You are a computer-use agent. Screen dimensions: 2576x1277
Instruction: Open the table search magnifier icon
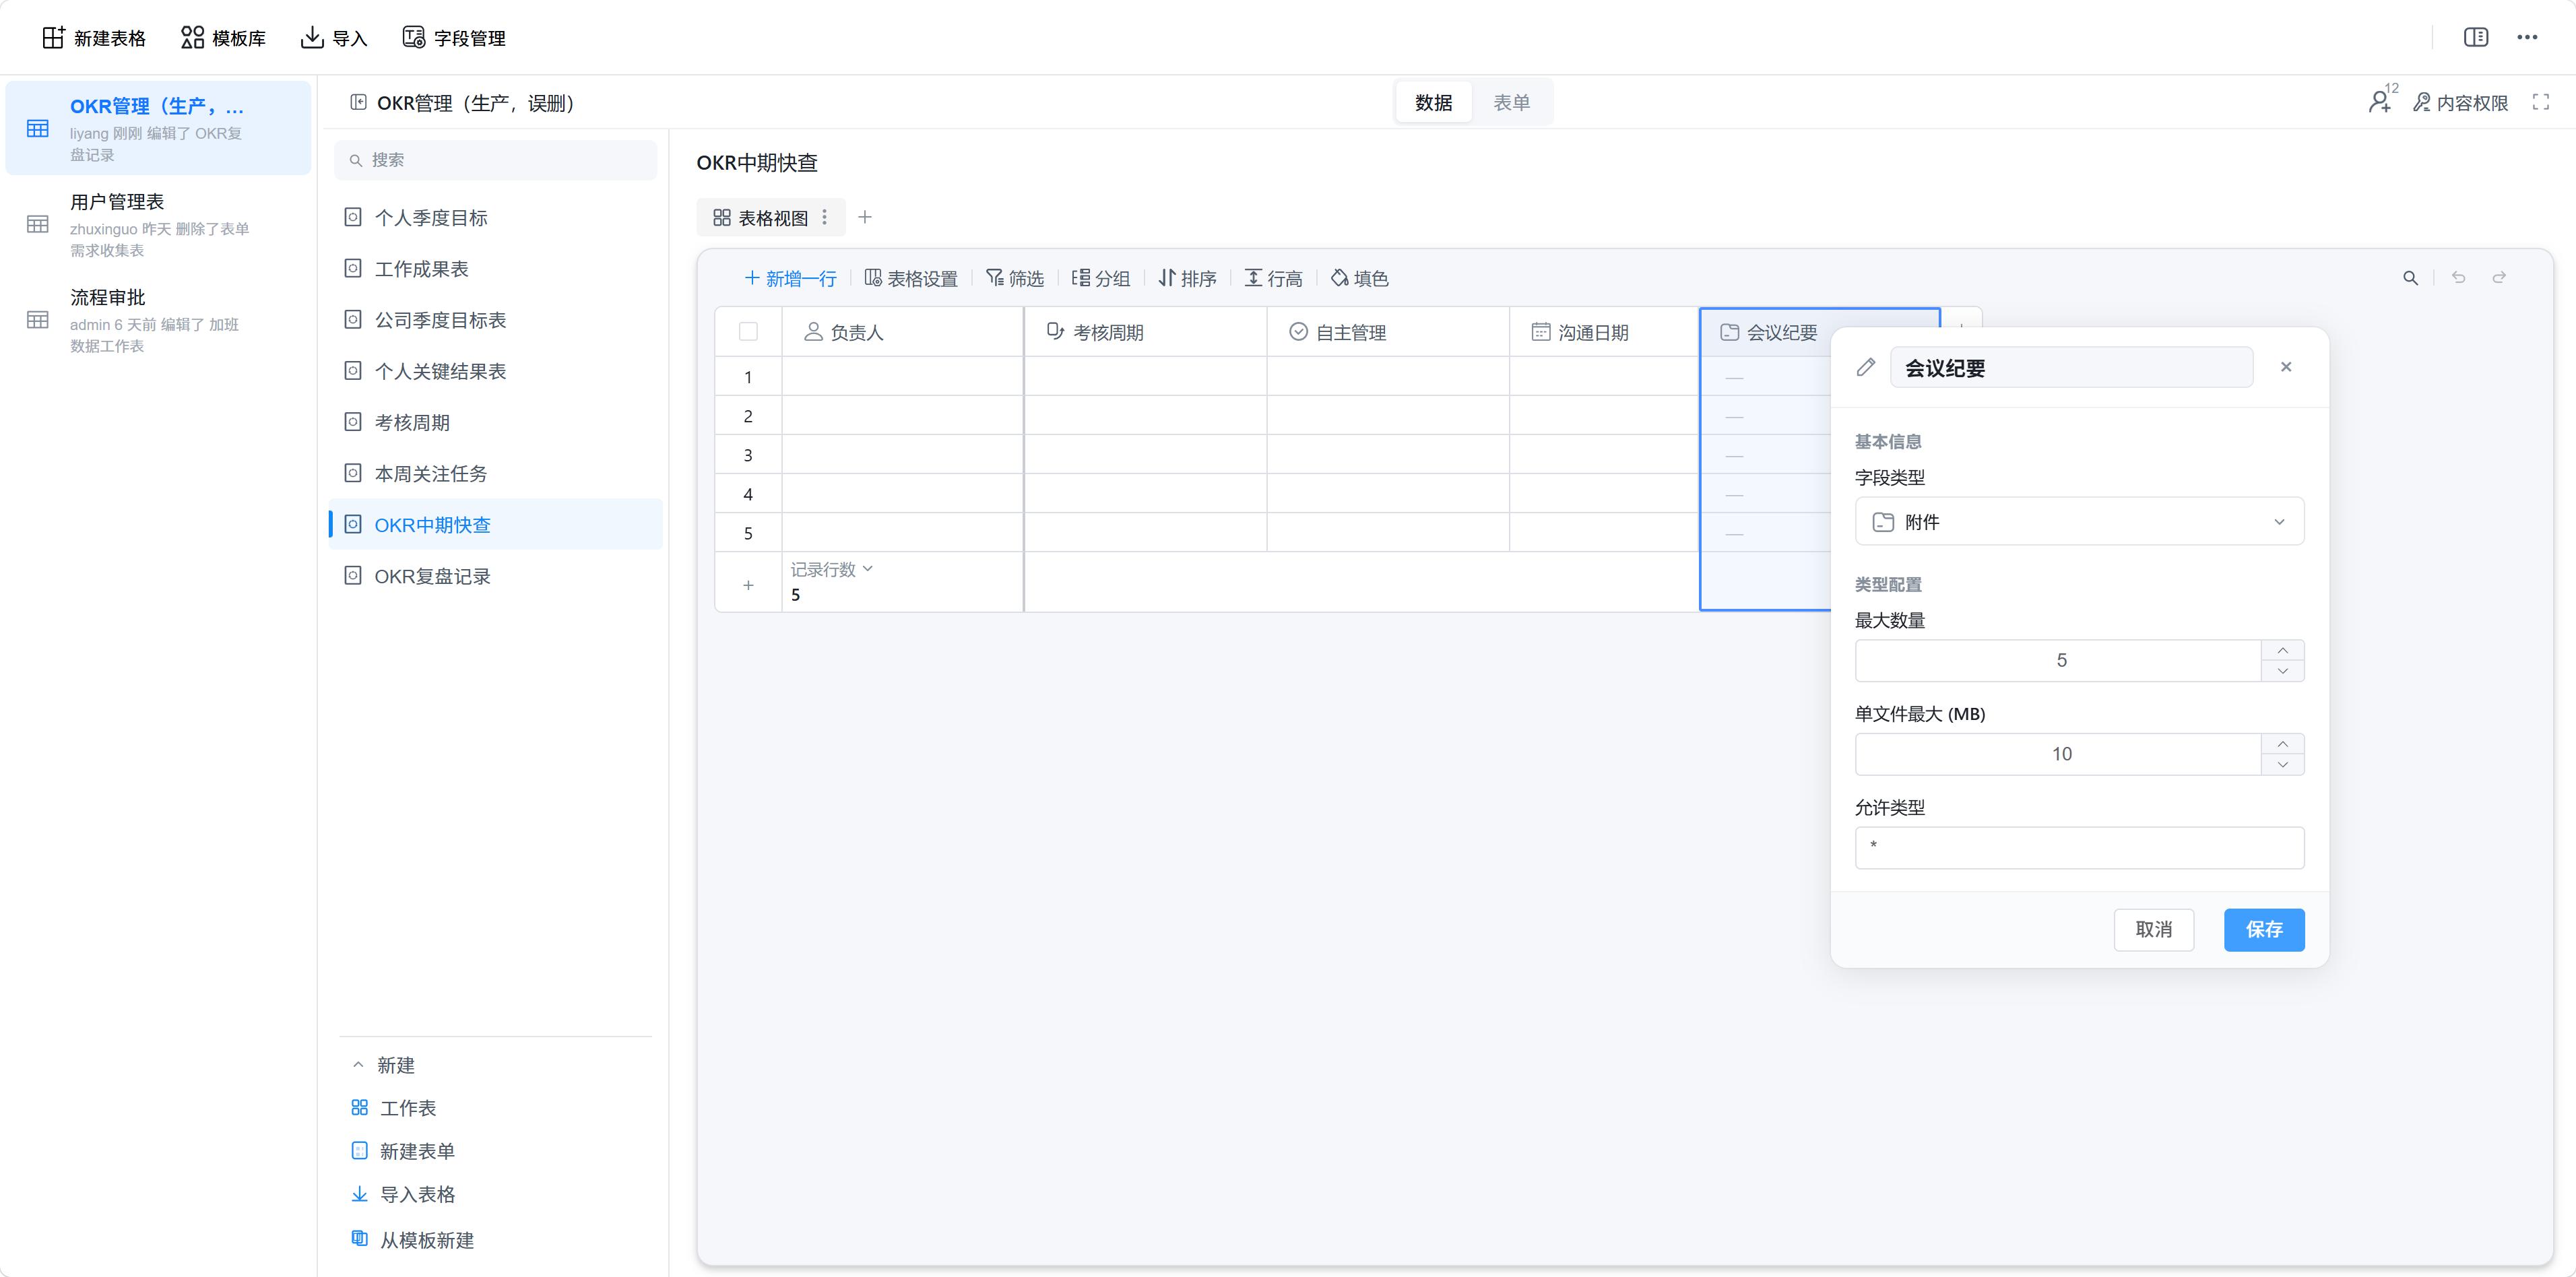pyautogui.click(x=2410, y=278)
